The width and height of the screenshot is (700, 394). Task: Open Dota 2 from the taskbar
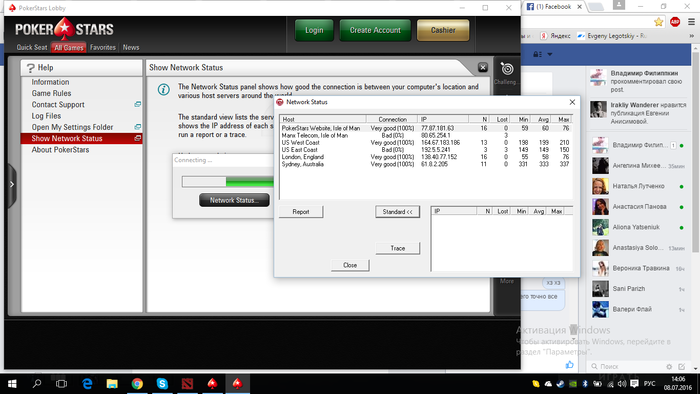[188, 383]
